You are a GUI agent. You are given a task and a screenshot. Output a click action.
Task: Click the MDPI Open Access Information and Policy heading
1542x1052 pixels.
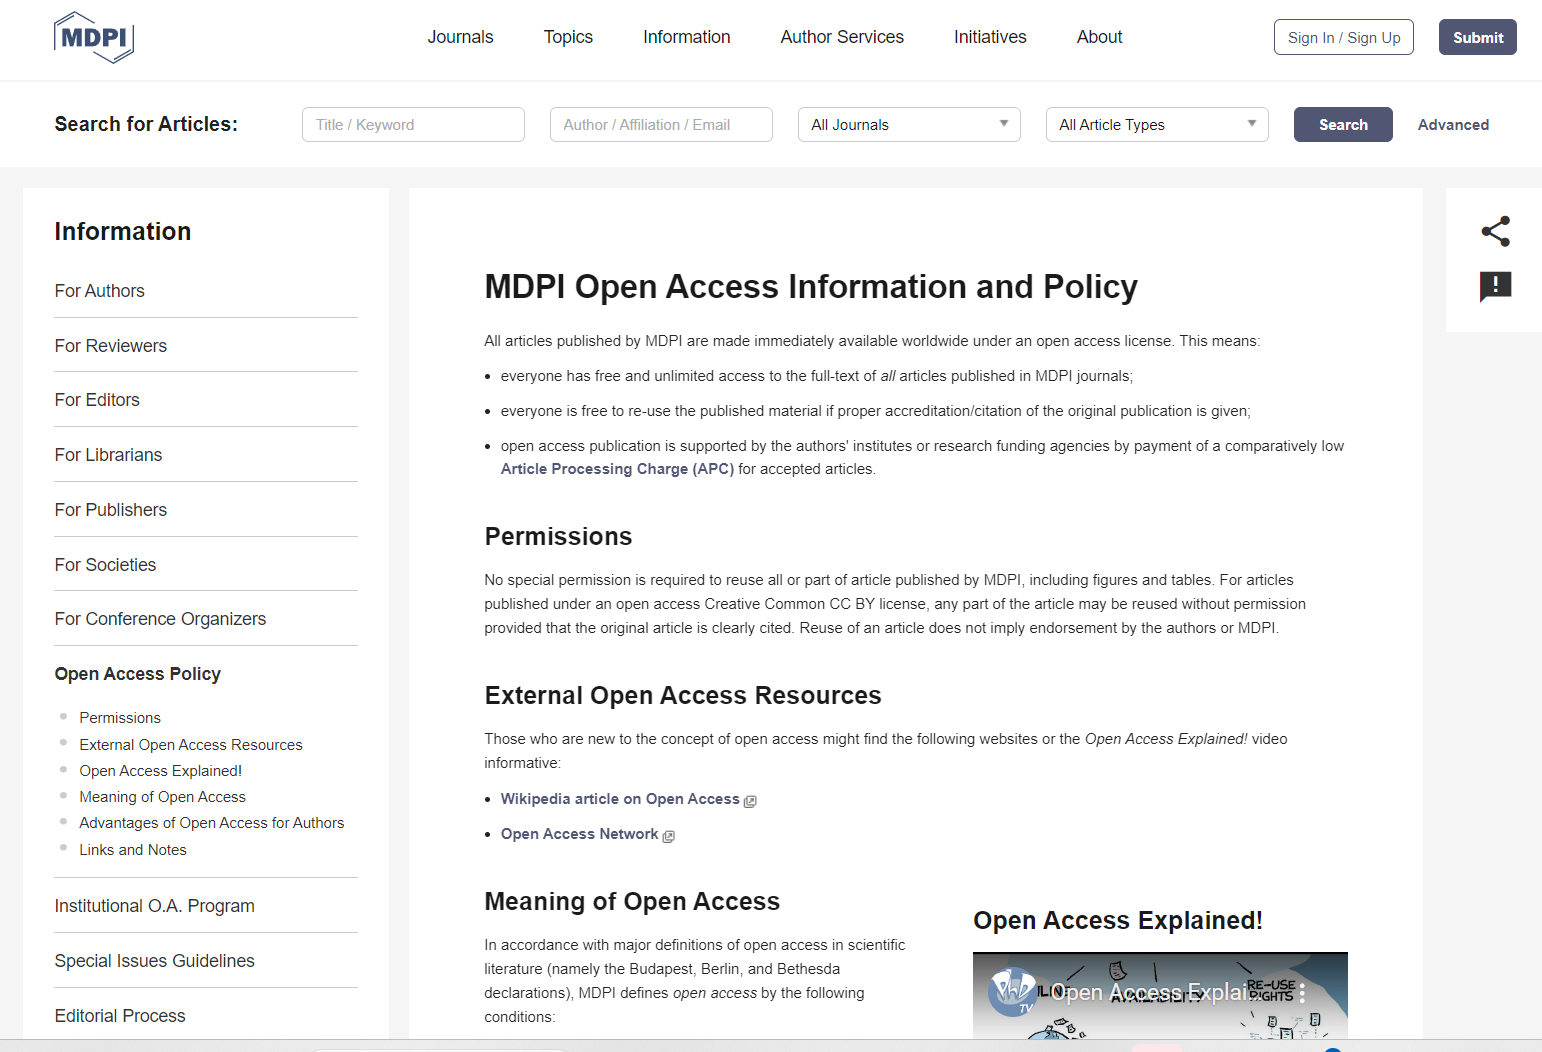[x=811, y=287]
